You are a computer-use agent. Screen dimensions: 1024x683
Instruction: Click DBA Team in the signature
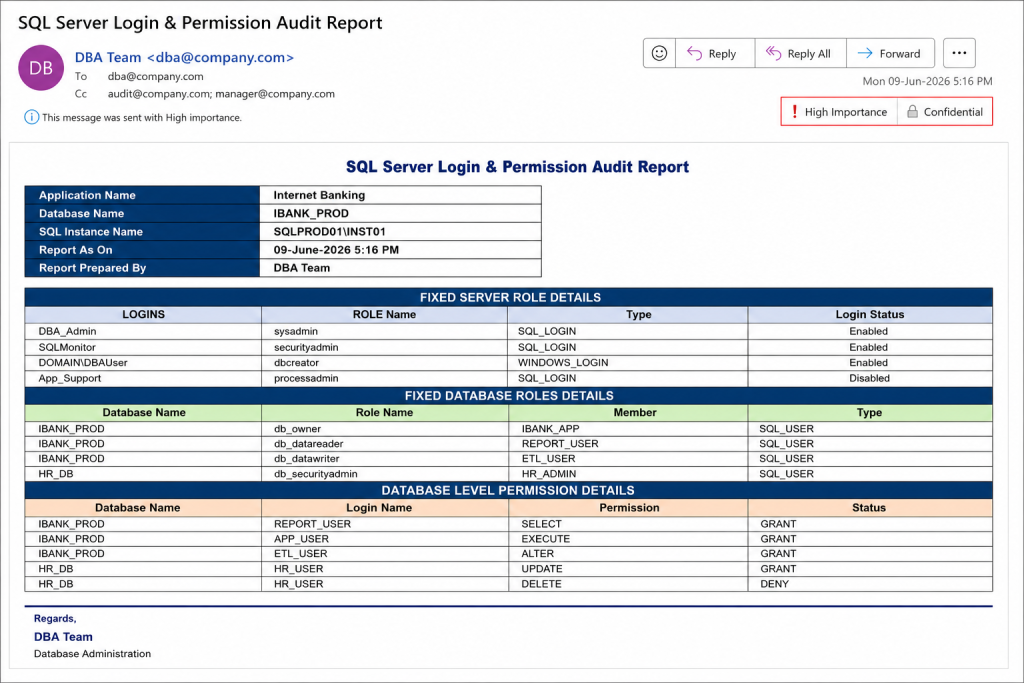coord(63,637)
